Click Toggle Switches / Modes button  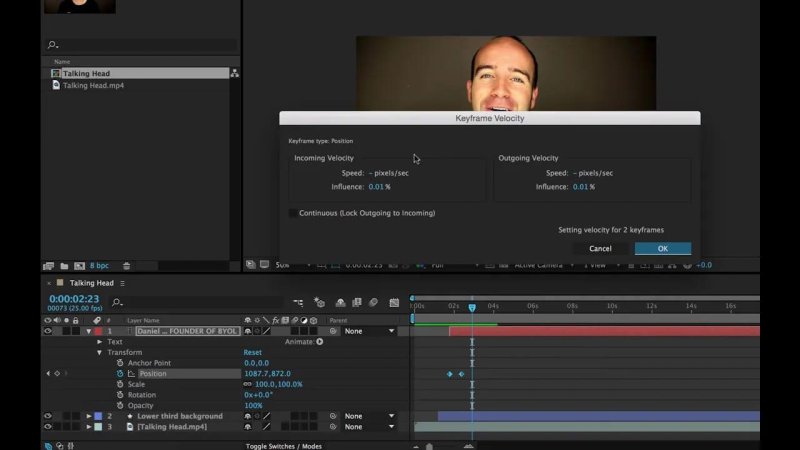tap(284, 446)
